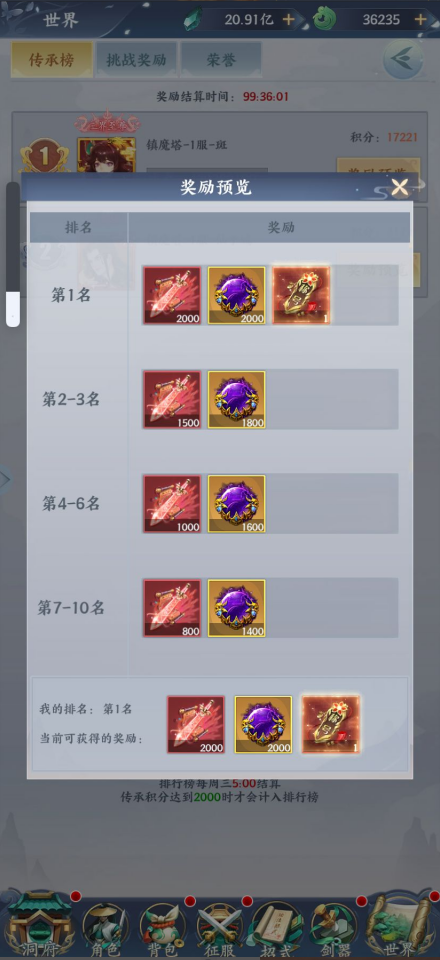Add more green jade currency with plus
The height and width of the screenshot is (960, 440).
[x=288, y=20]
